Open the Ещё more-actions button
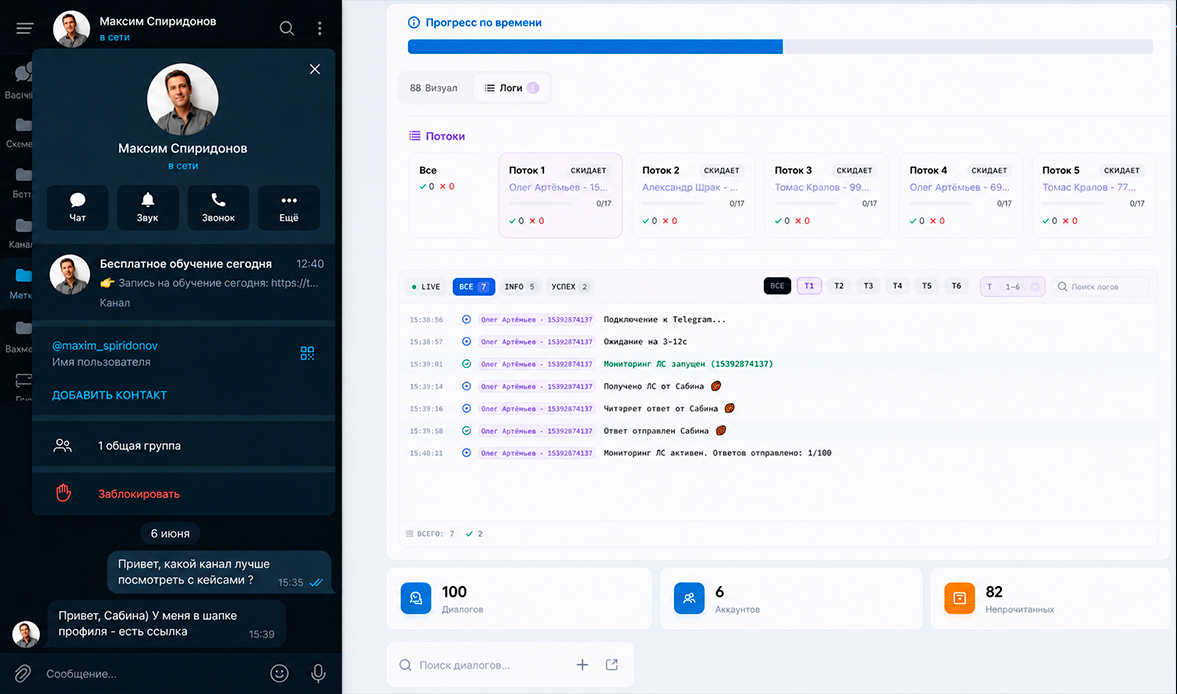This screenshot has height=694, width=1177. tap(289, 208)
